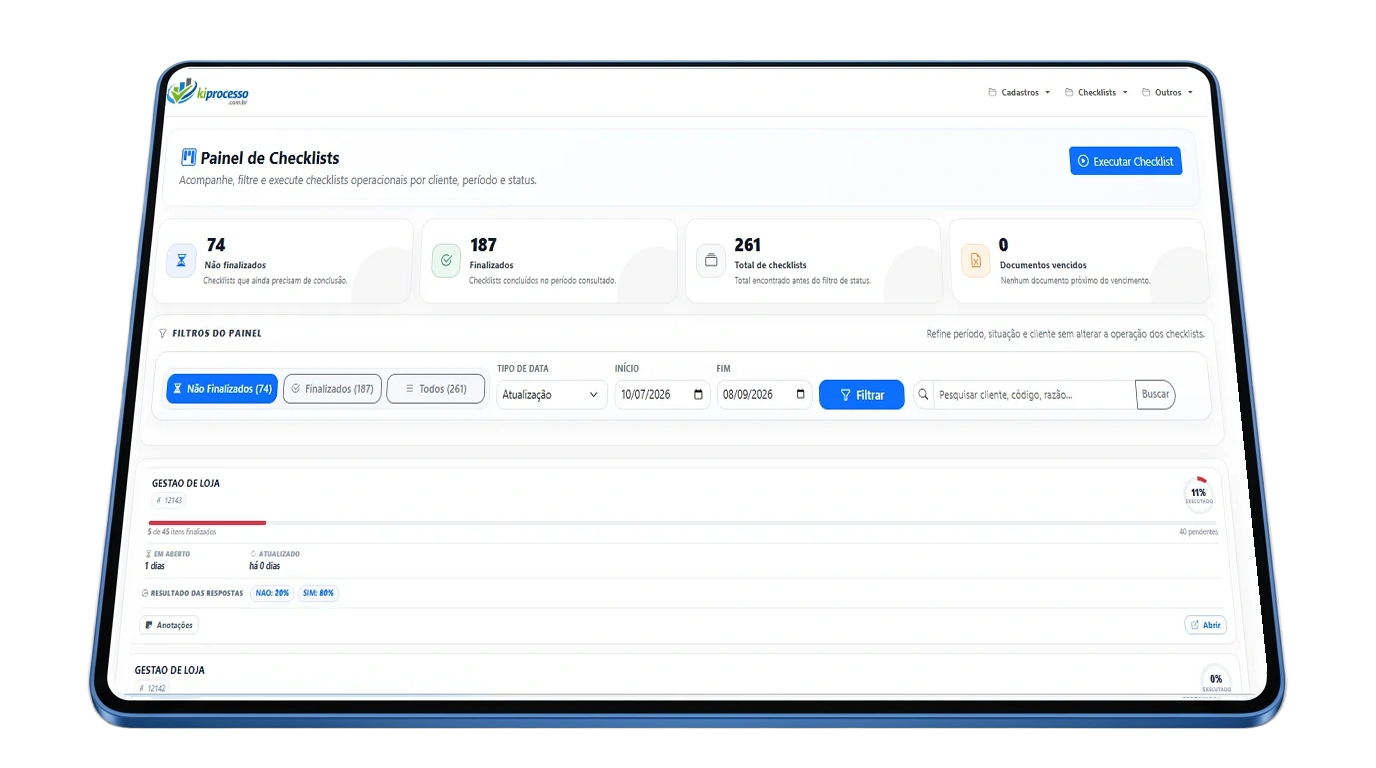Viewport: 1376px width, 768px height.
Task: Click the 5 de 45 itens finalizados text
Action: click(181, 532)
